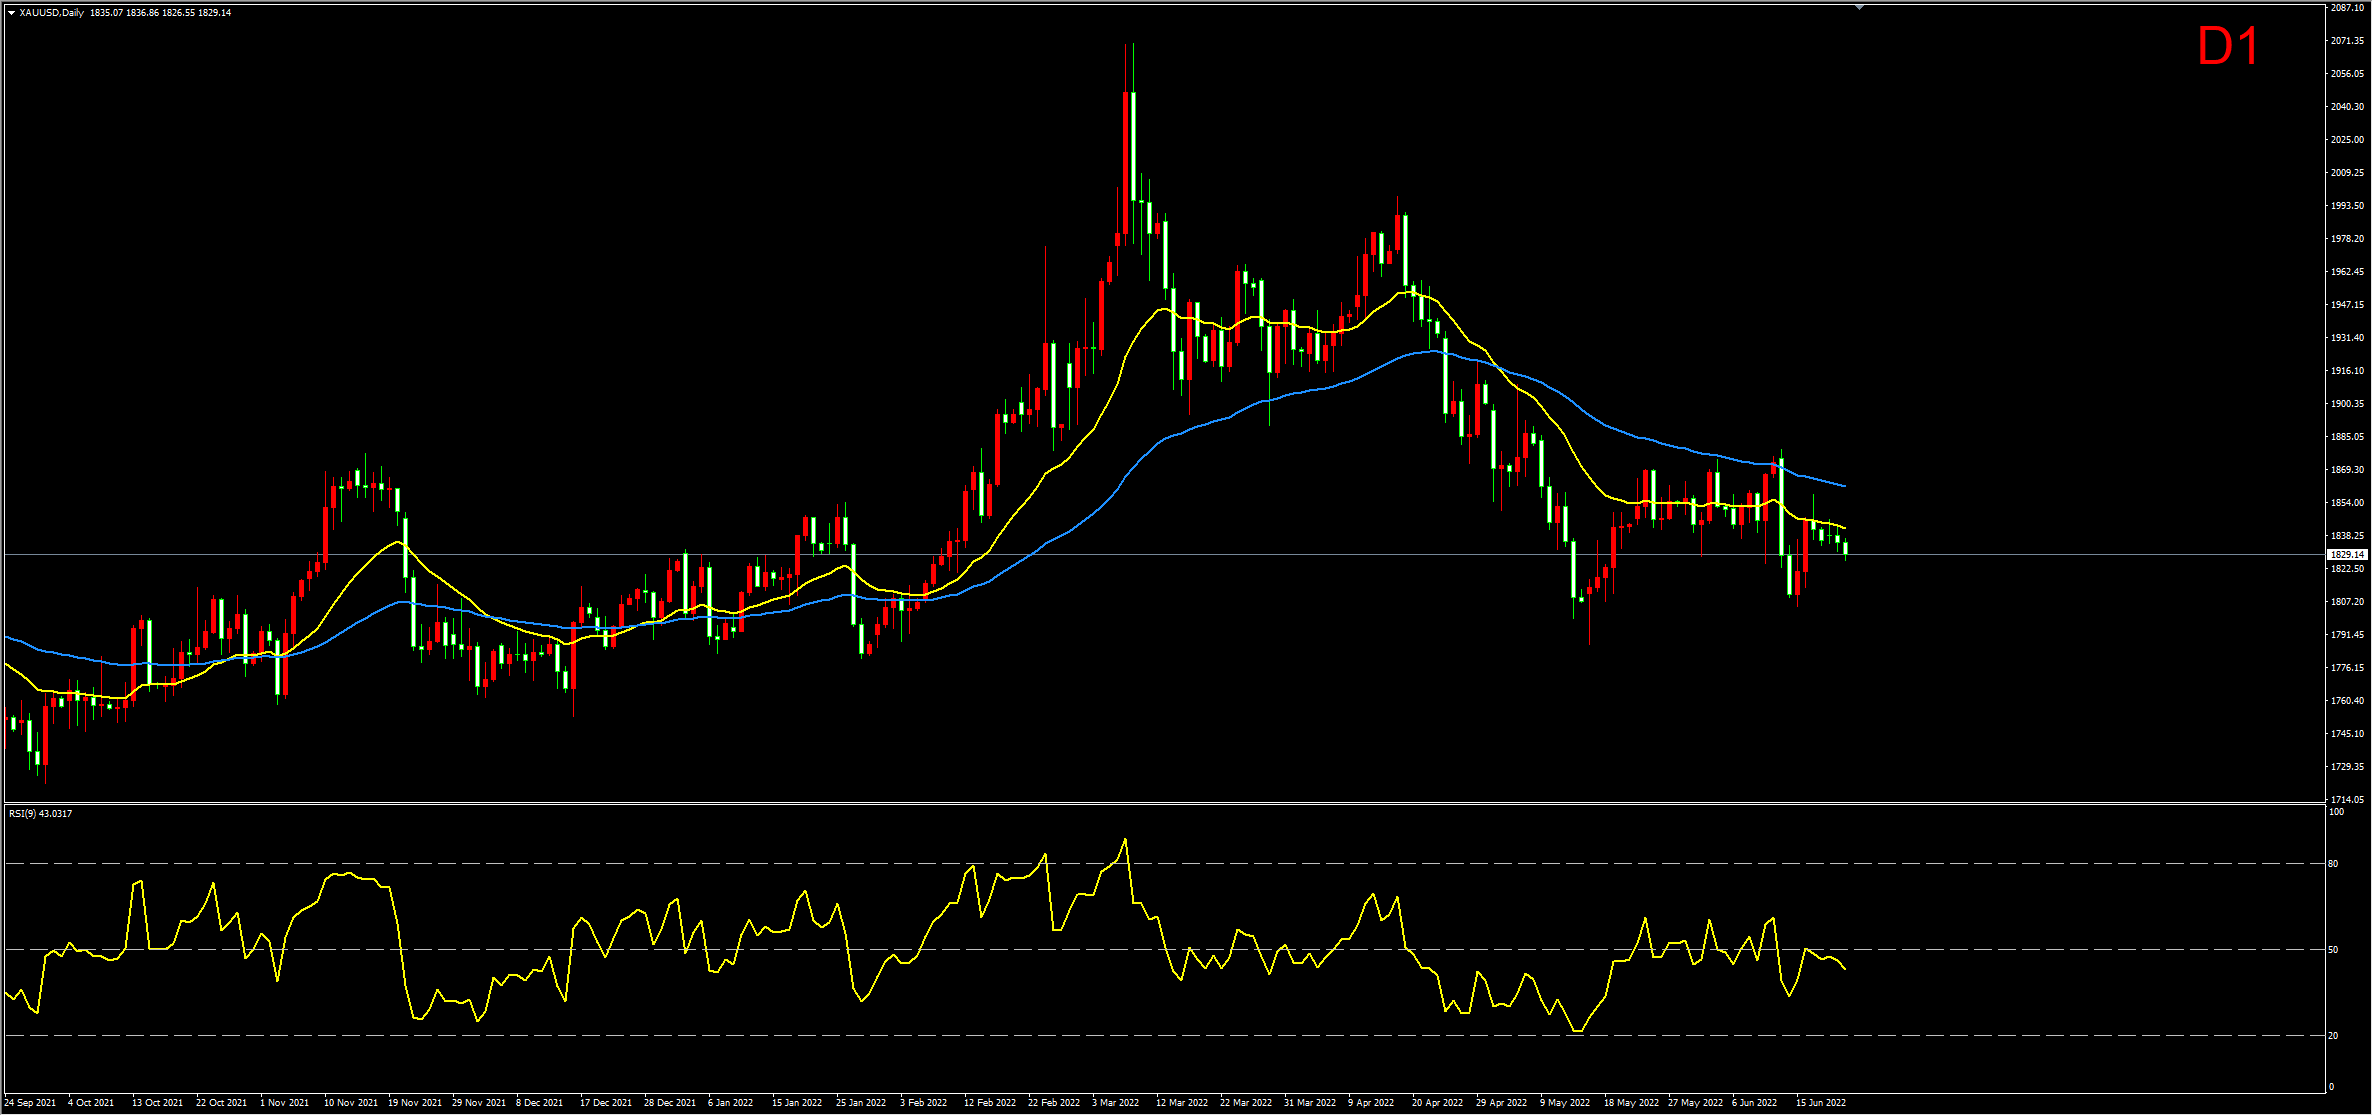Click the 9 May 2022 date label
Viewport: 2373px width, 1116px height.
(x=1565, y=1103)
